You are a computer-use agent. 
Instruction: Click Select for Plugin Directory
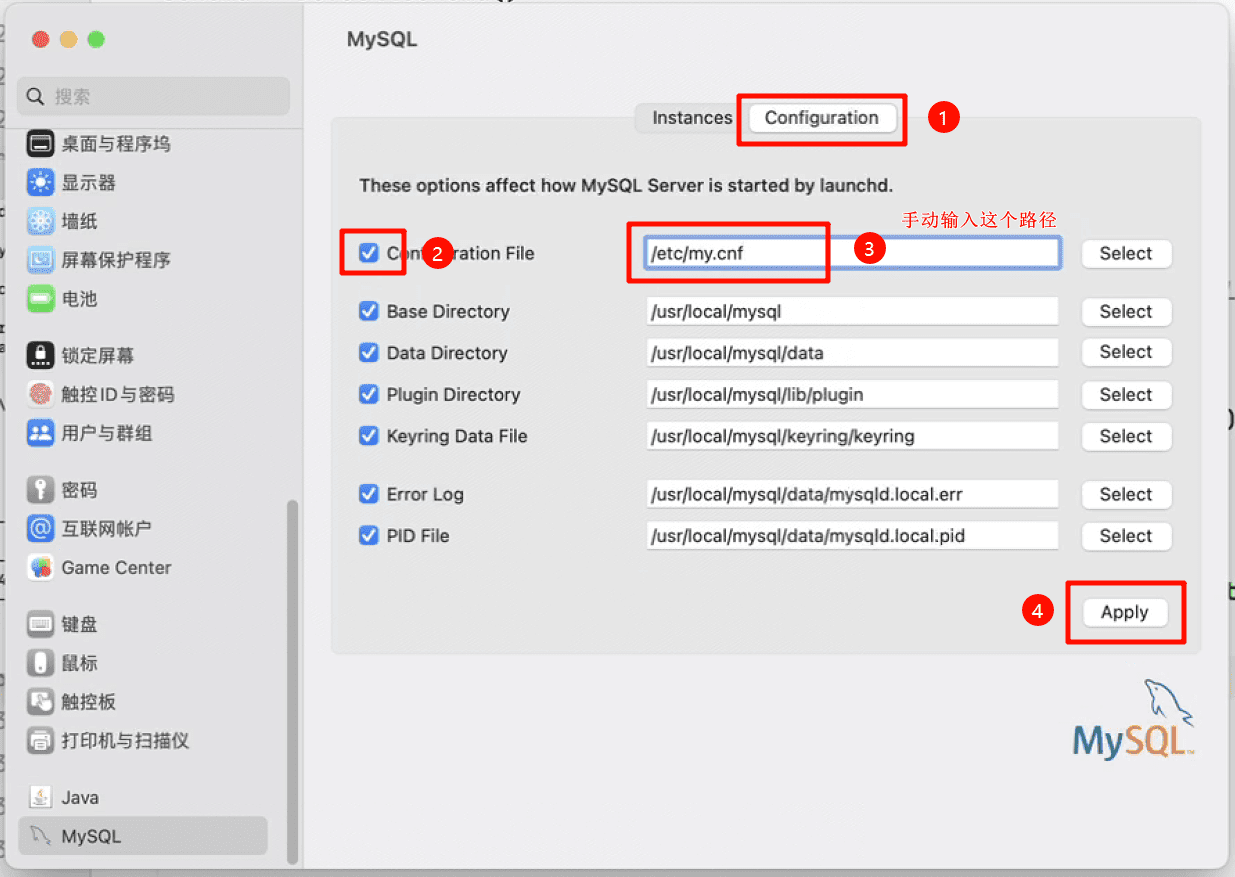[1126, 394]
